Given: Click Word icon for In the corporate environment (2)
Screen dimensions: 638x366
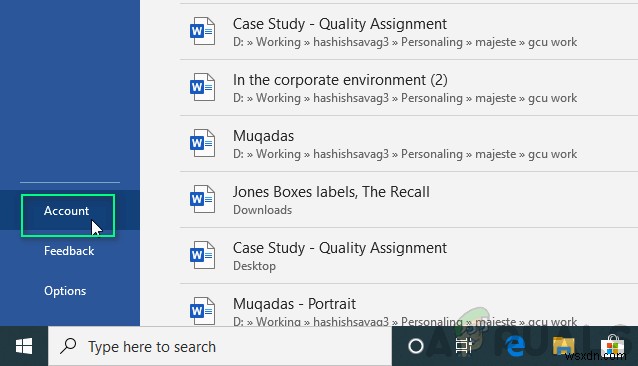Looking at the screenshot, I should [x=202, y=87].
